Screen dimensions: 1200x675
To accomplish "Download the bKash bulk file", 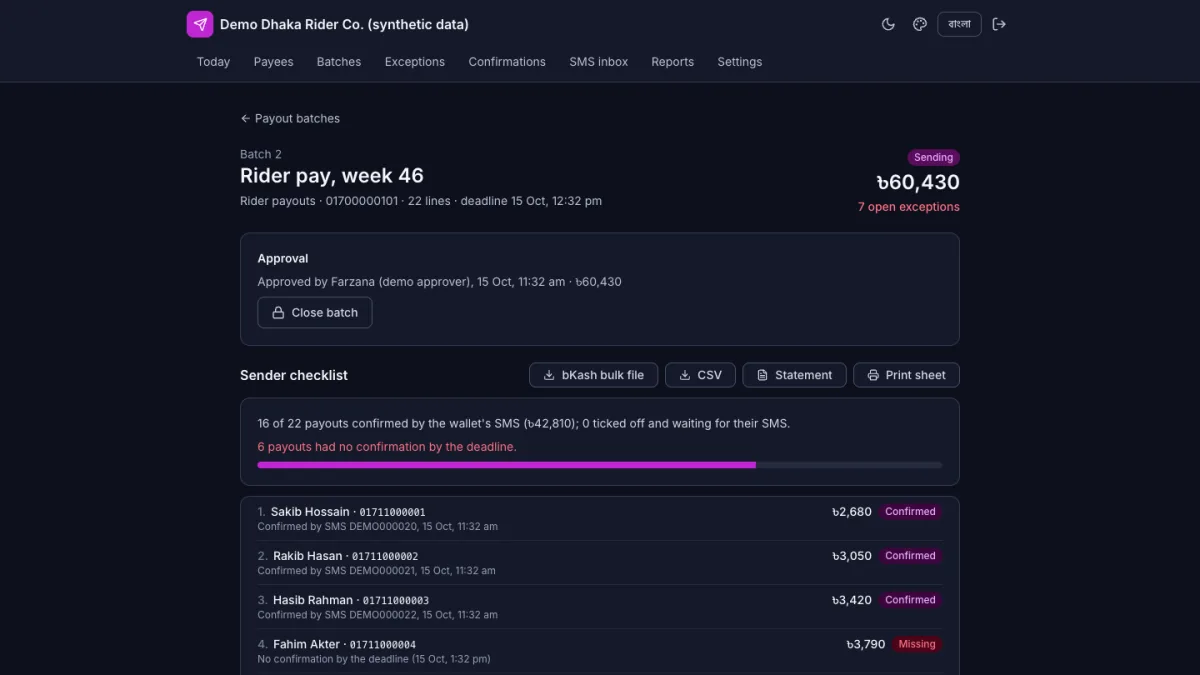I will coord(594,375).
